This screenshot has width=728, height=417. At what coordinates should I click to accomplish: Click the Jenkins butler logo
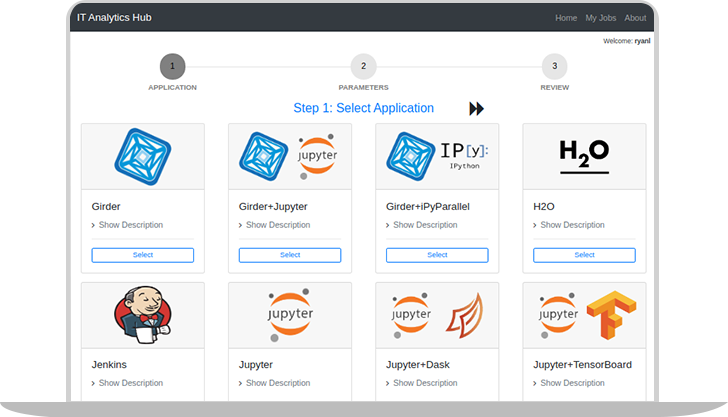143,315
